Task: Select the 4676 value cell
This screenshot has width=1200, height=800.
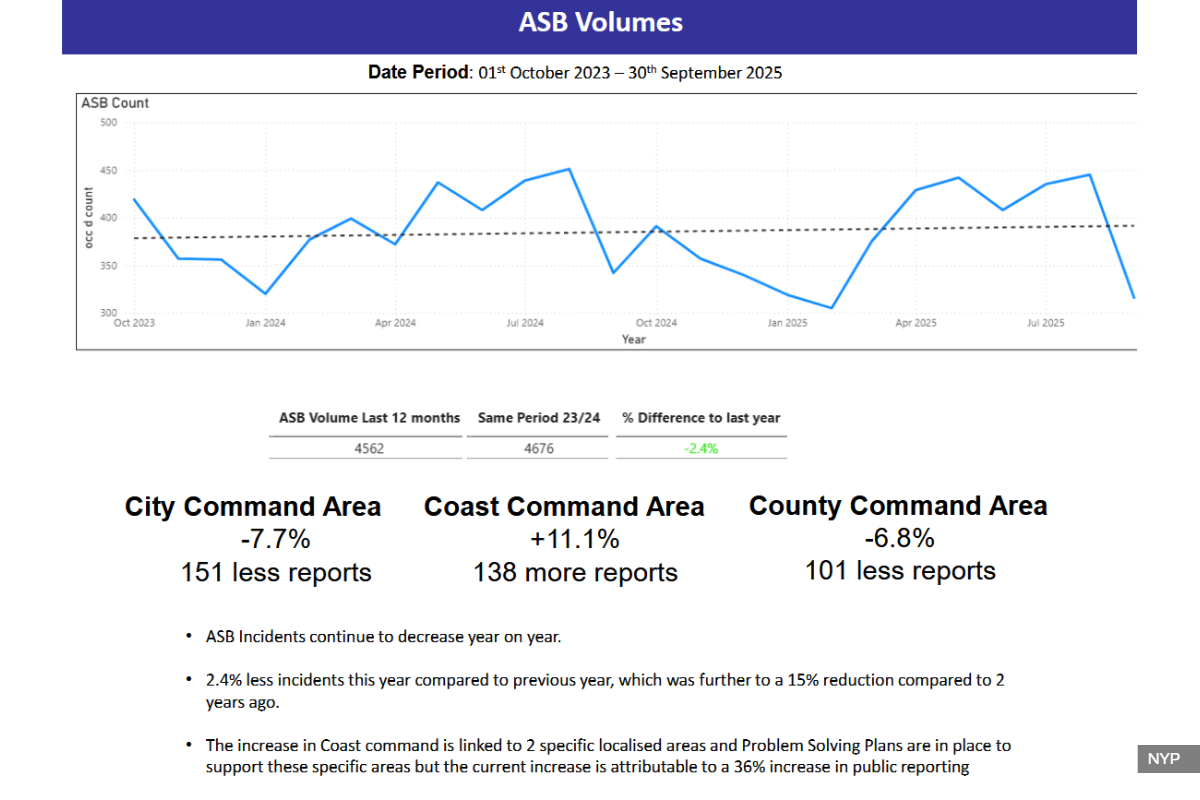Action: pyautogui.click(x=539, y=448)
